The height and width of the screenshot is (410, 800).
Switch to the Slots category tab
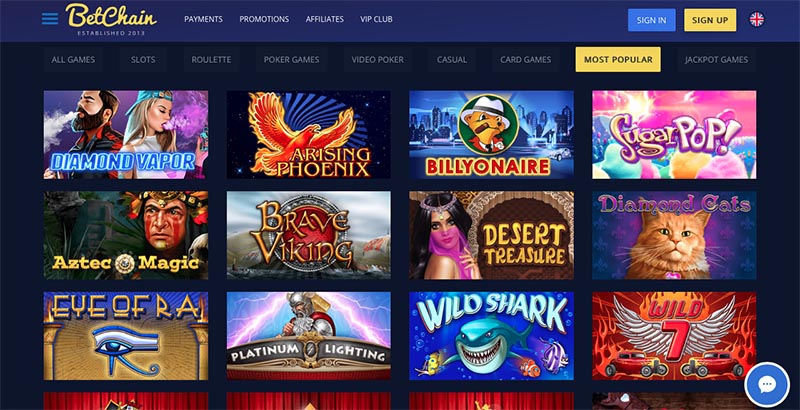point(143,60)
